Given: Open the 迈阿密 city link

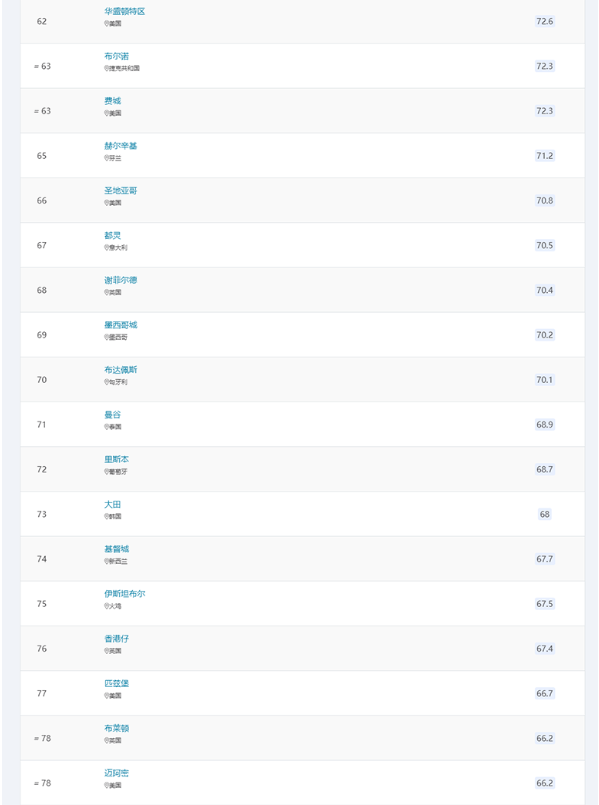Looking at the screenshot, I should (x=117, y=773).
